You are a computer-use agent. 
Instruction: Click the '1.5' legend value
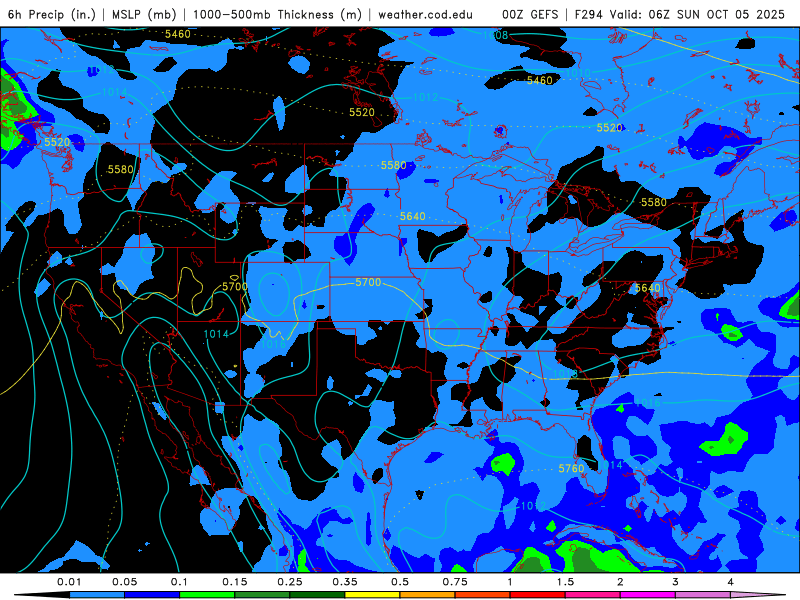point(565,582)
